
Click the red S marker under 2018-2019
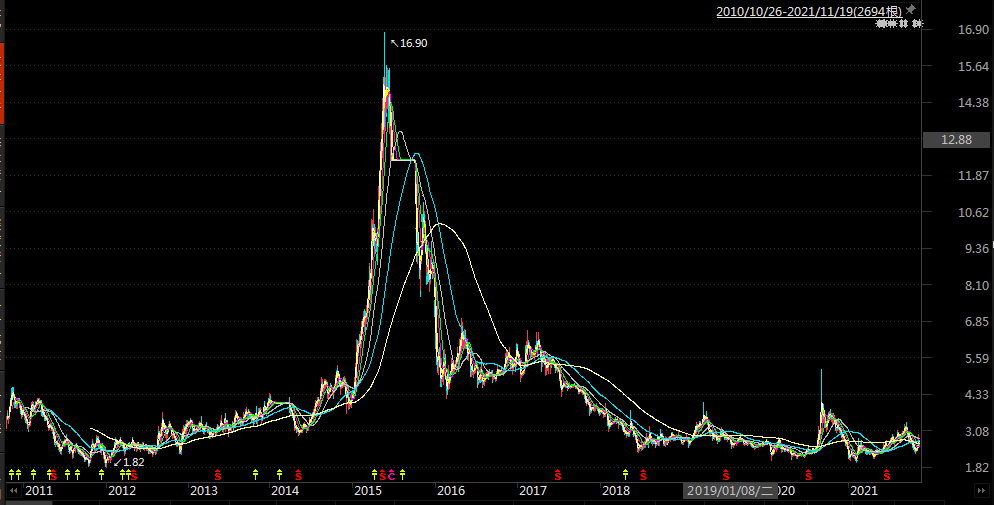644,474
